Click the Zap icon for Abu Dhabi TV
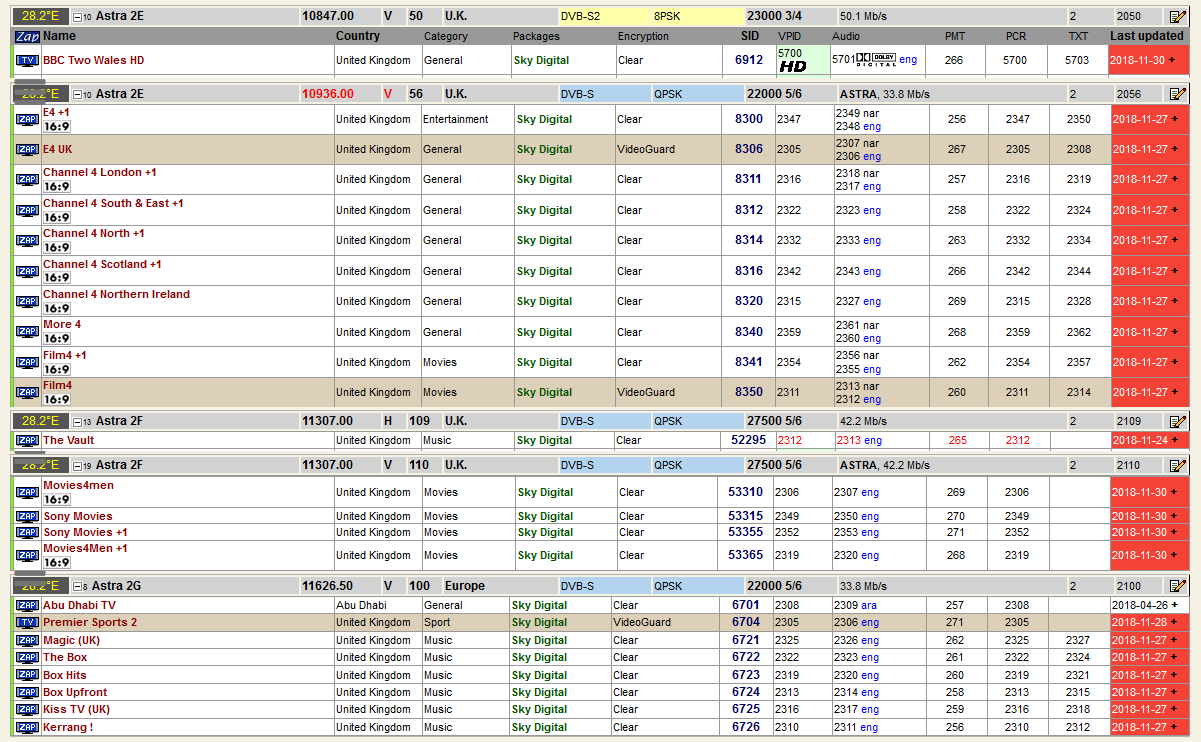This screenshot has height=742, width=1201. pyautogui.click(x=27, y=605)
